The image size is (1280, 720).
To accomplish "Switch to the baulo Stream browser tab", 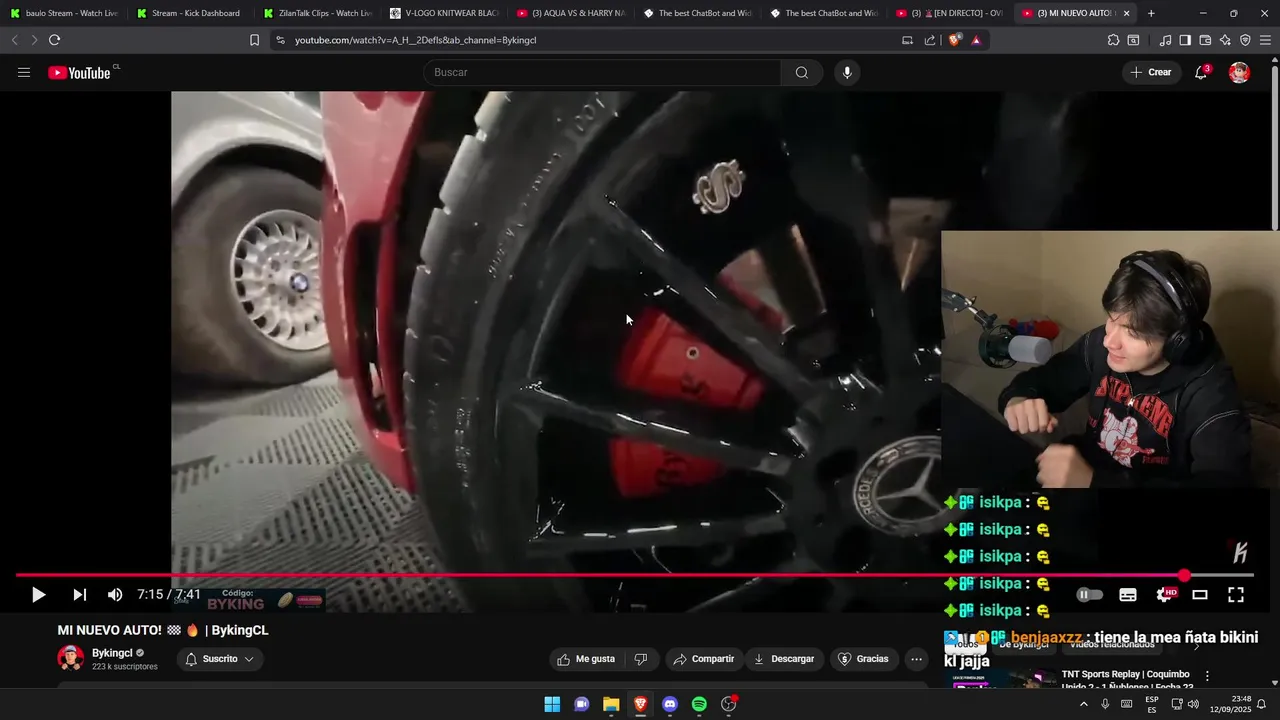I will 64,13.
